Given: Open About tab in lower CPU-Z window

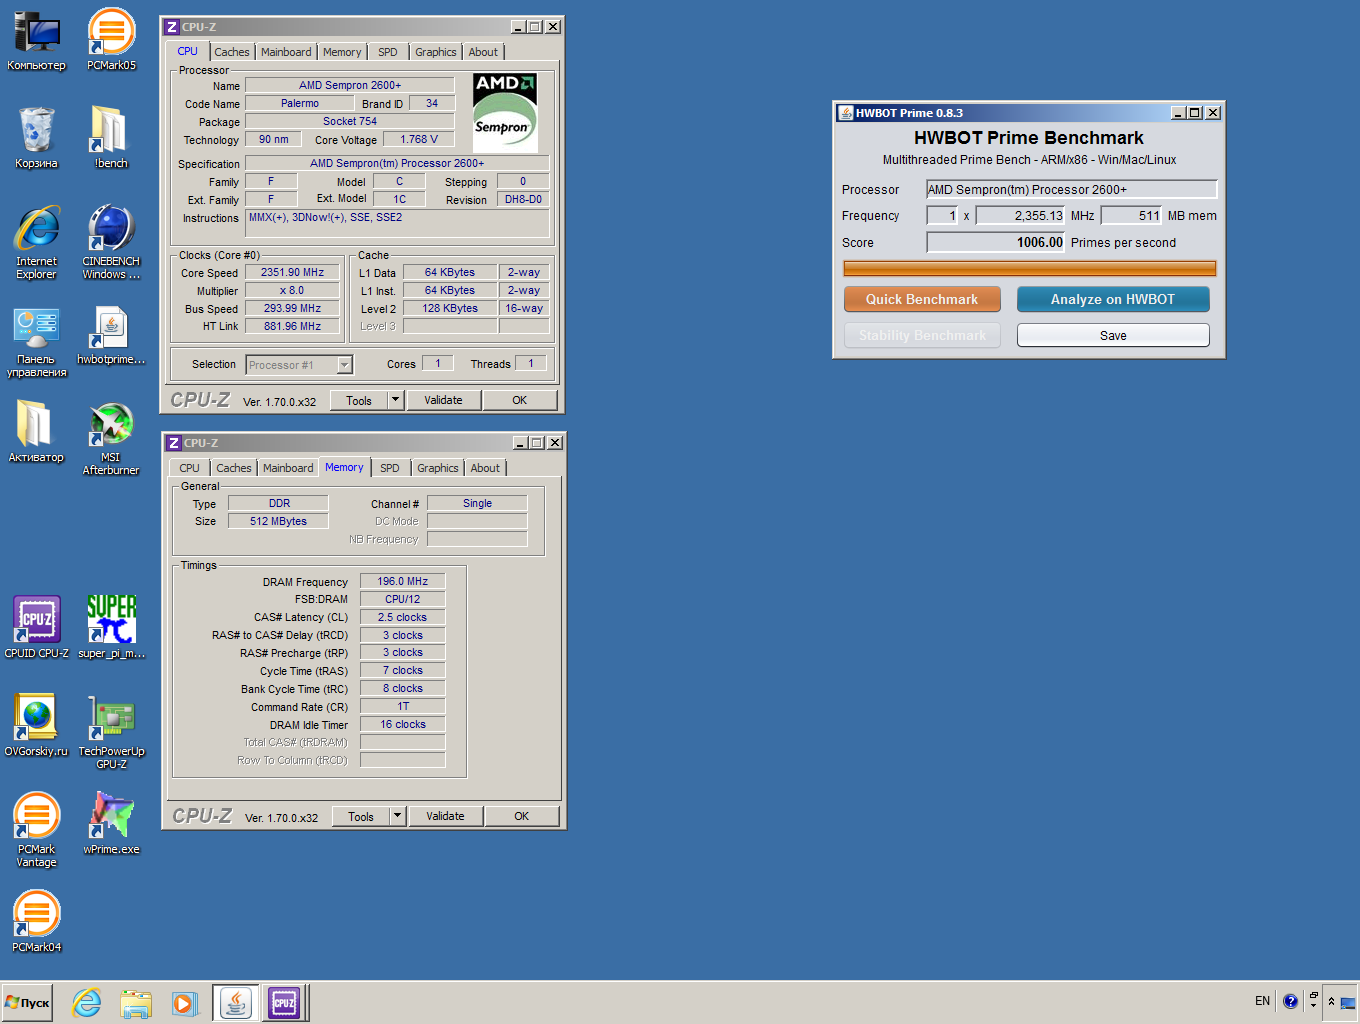Looking at the screenshot, I should pos(485,468).
